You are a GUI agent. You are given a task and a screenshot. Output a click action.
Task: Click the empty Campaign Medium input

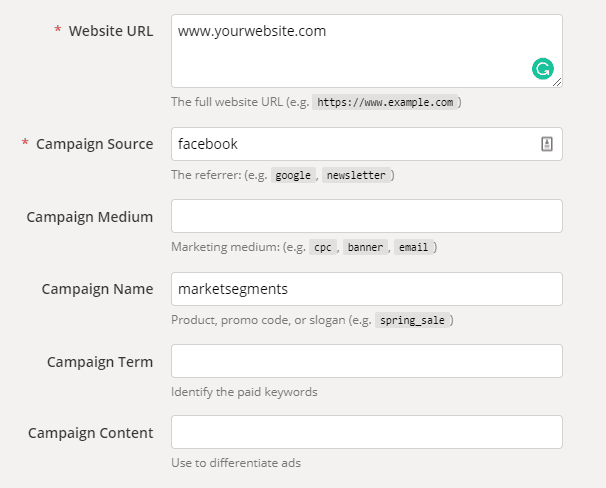[x=367, y=216]
